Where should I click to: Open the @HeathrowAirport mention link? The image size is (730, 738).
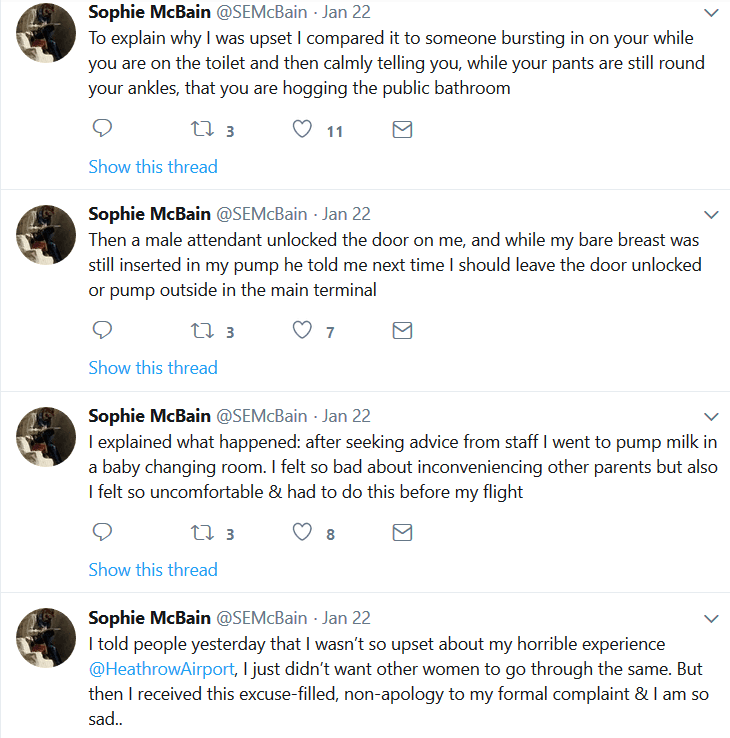[x=161, y=669]
